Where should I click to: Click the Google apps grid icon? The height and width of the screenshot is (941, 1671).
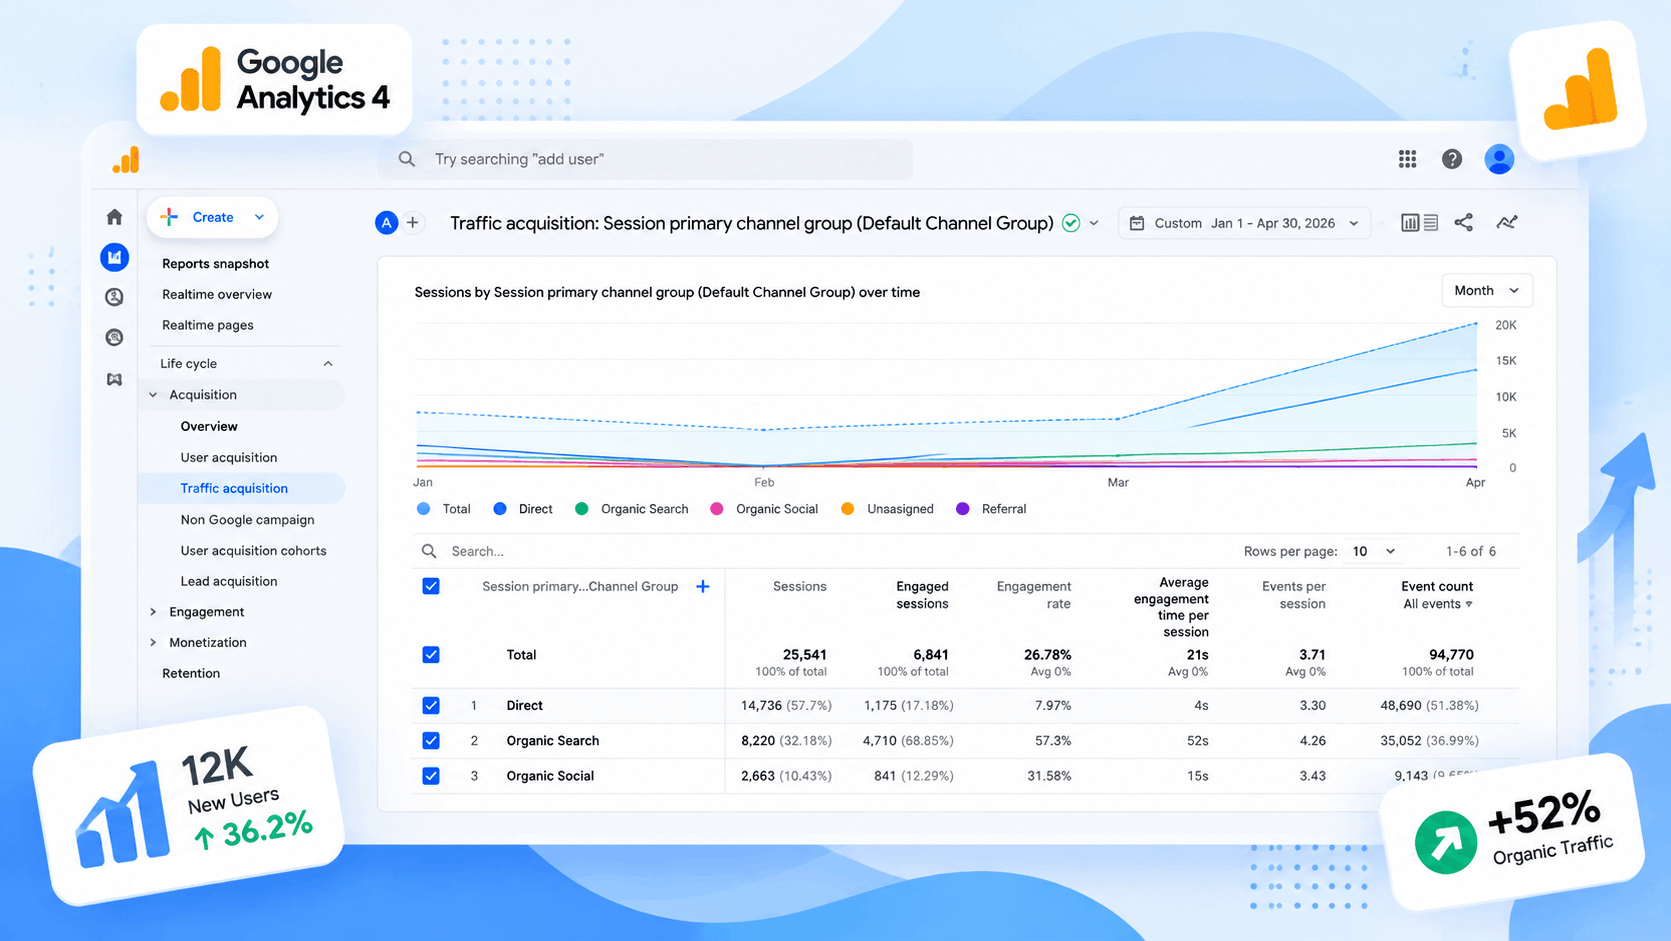(1407, 159)
